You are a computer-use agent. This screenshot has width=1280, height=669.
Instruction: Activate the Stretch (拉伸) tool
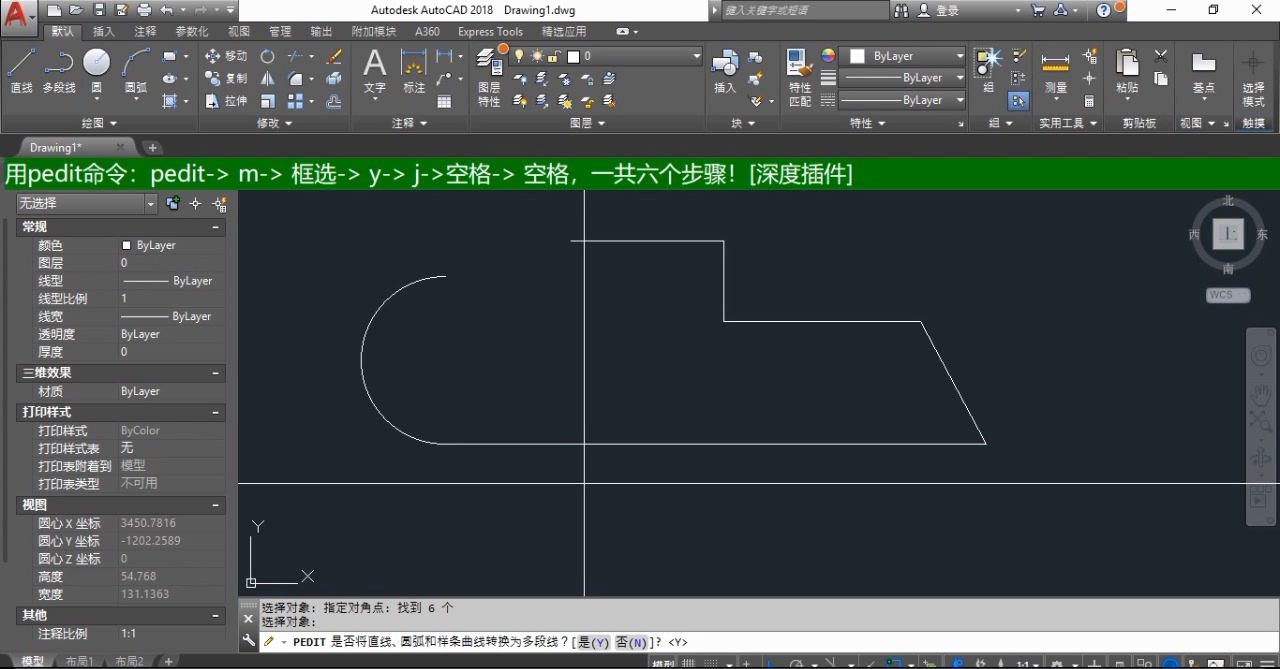coord(226,101)
